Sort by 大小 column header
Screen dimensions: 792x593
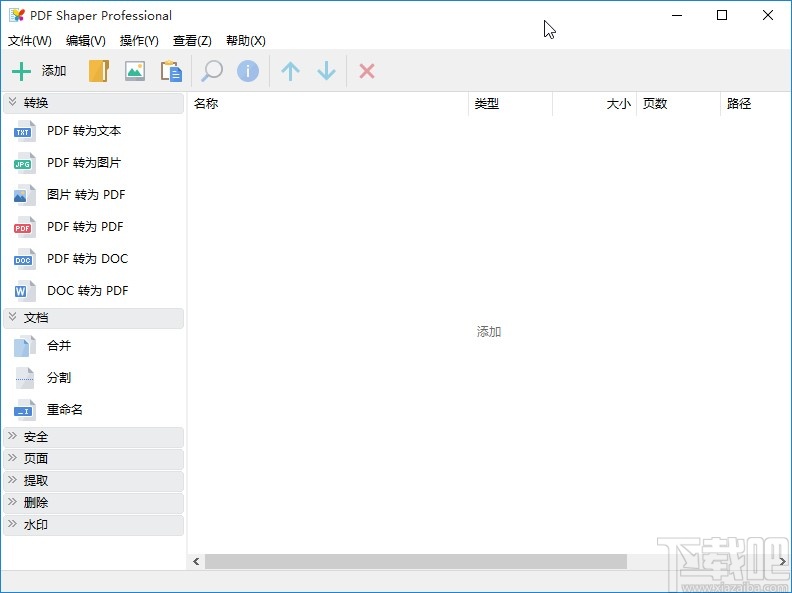[x=595, y=104]
